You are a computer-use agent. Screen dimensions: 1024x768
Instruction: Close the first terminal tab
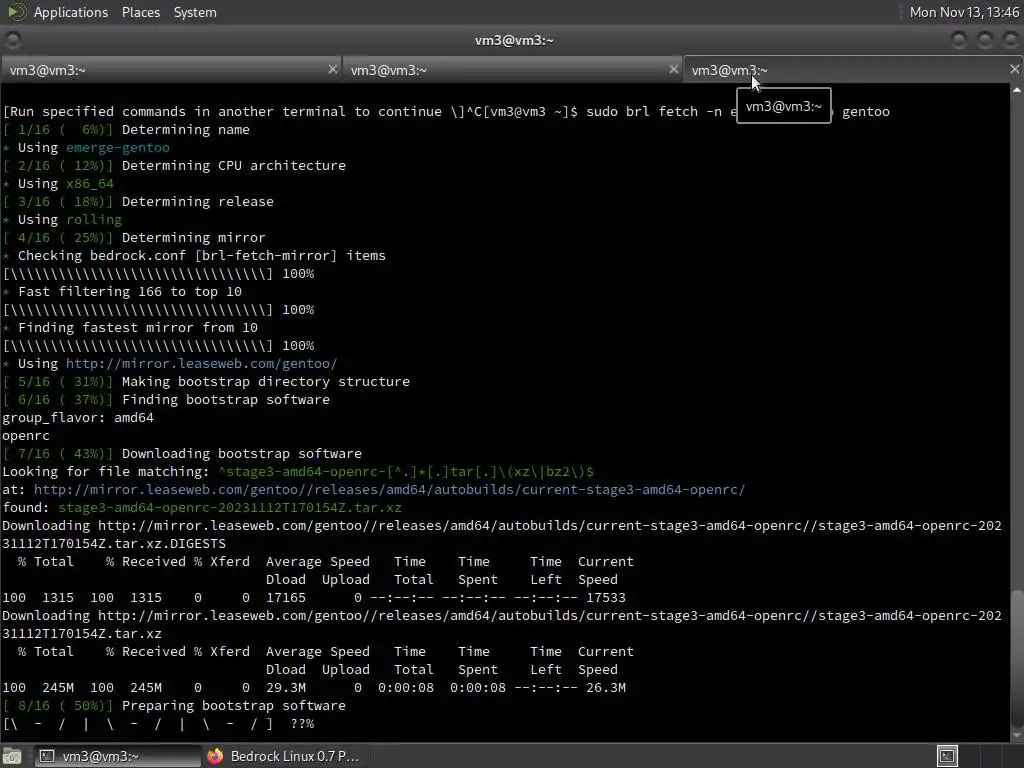tap(332, 69)
